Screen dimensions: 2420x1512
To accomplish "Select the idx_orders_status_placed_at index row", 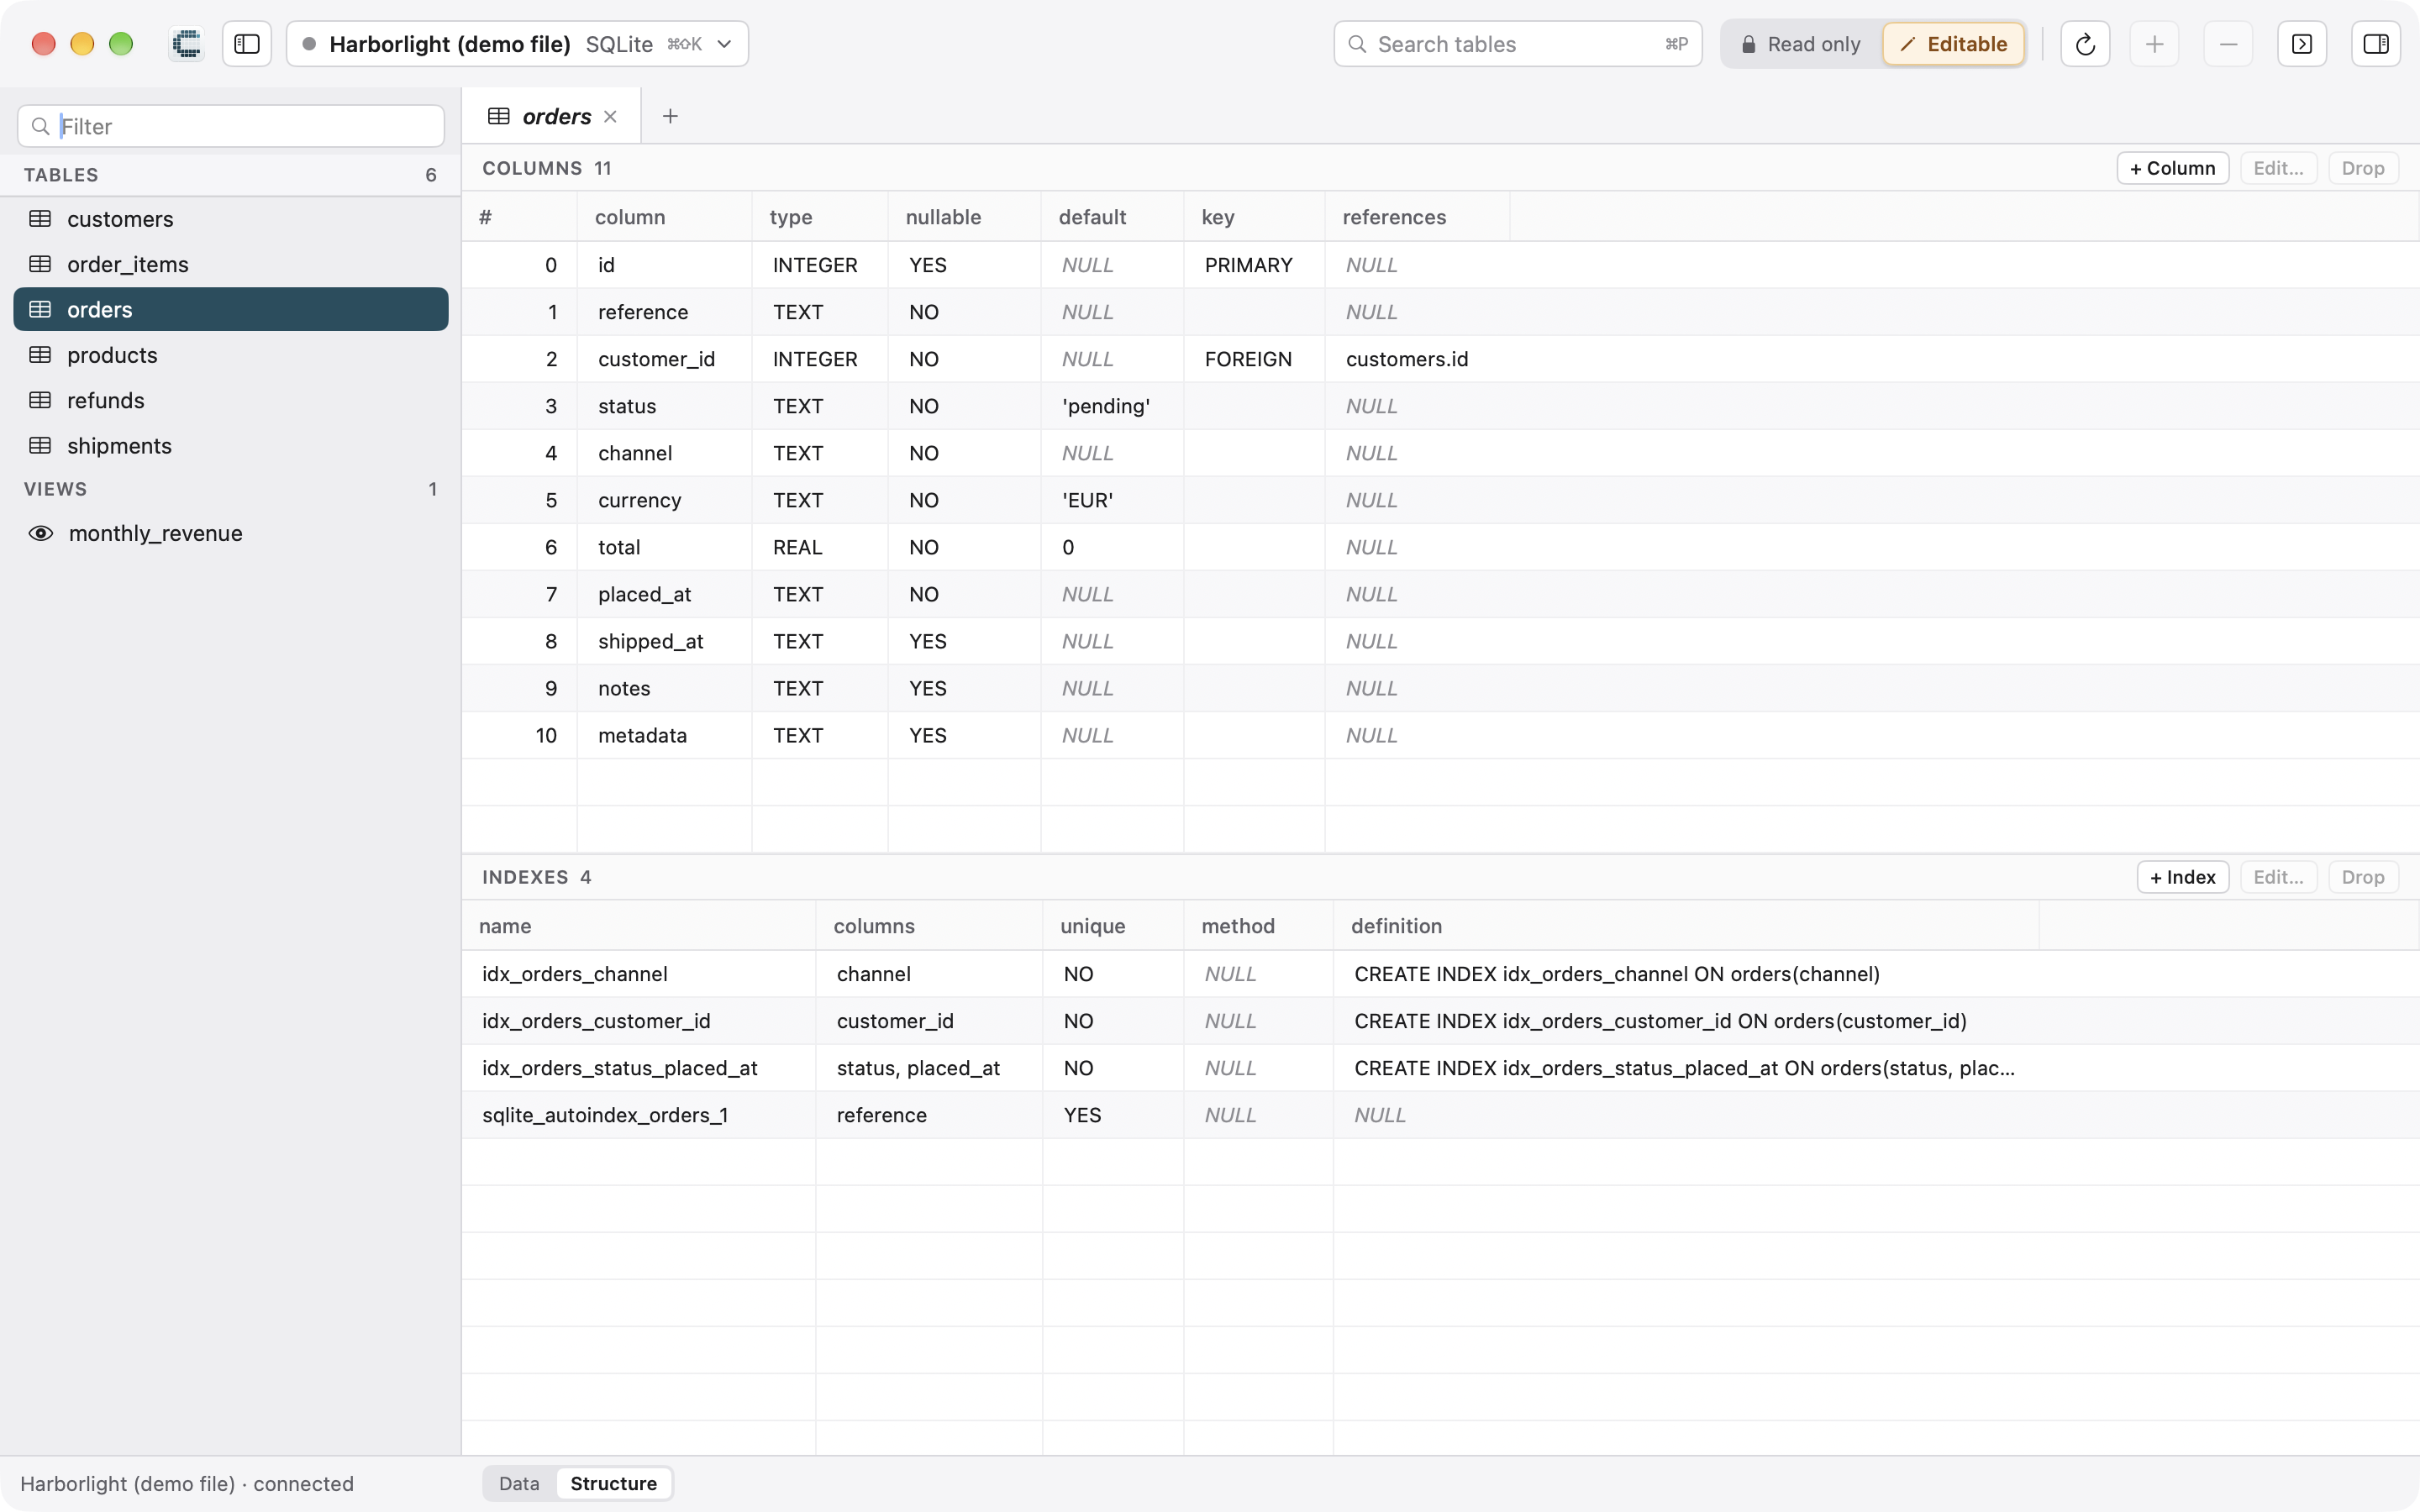I will point(1440,1068).
